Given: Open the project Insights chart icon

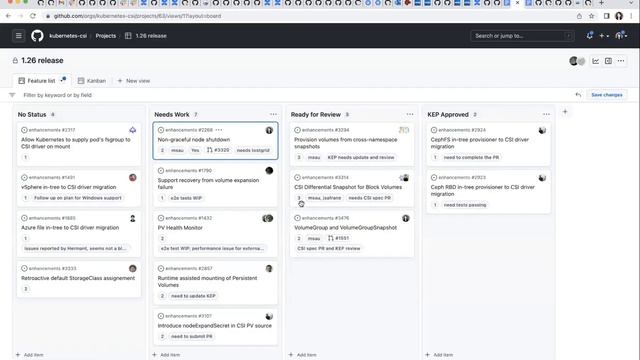Looking at the screenshot, I should pyautogui.click(x=596, y=61).
